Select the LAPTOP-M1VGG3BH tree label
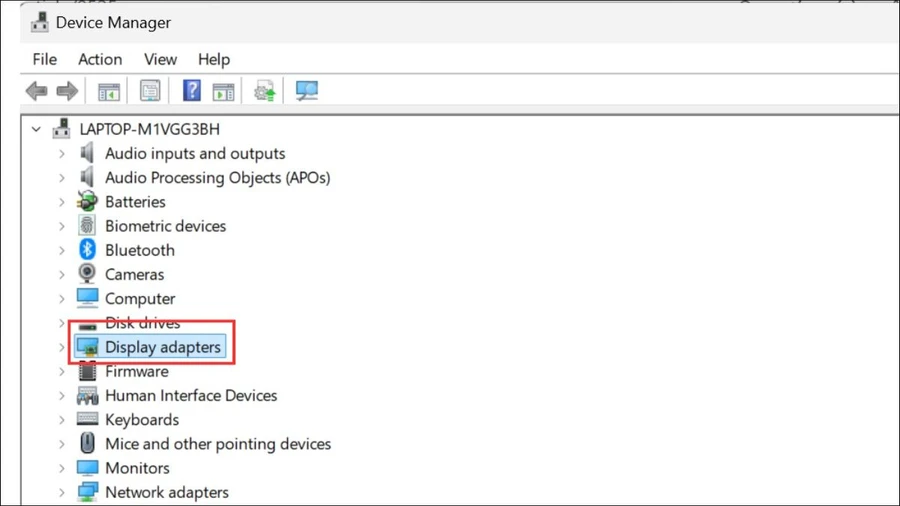The width and height of the screenshot is (900, 506). (x=149, y=129)
